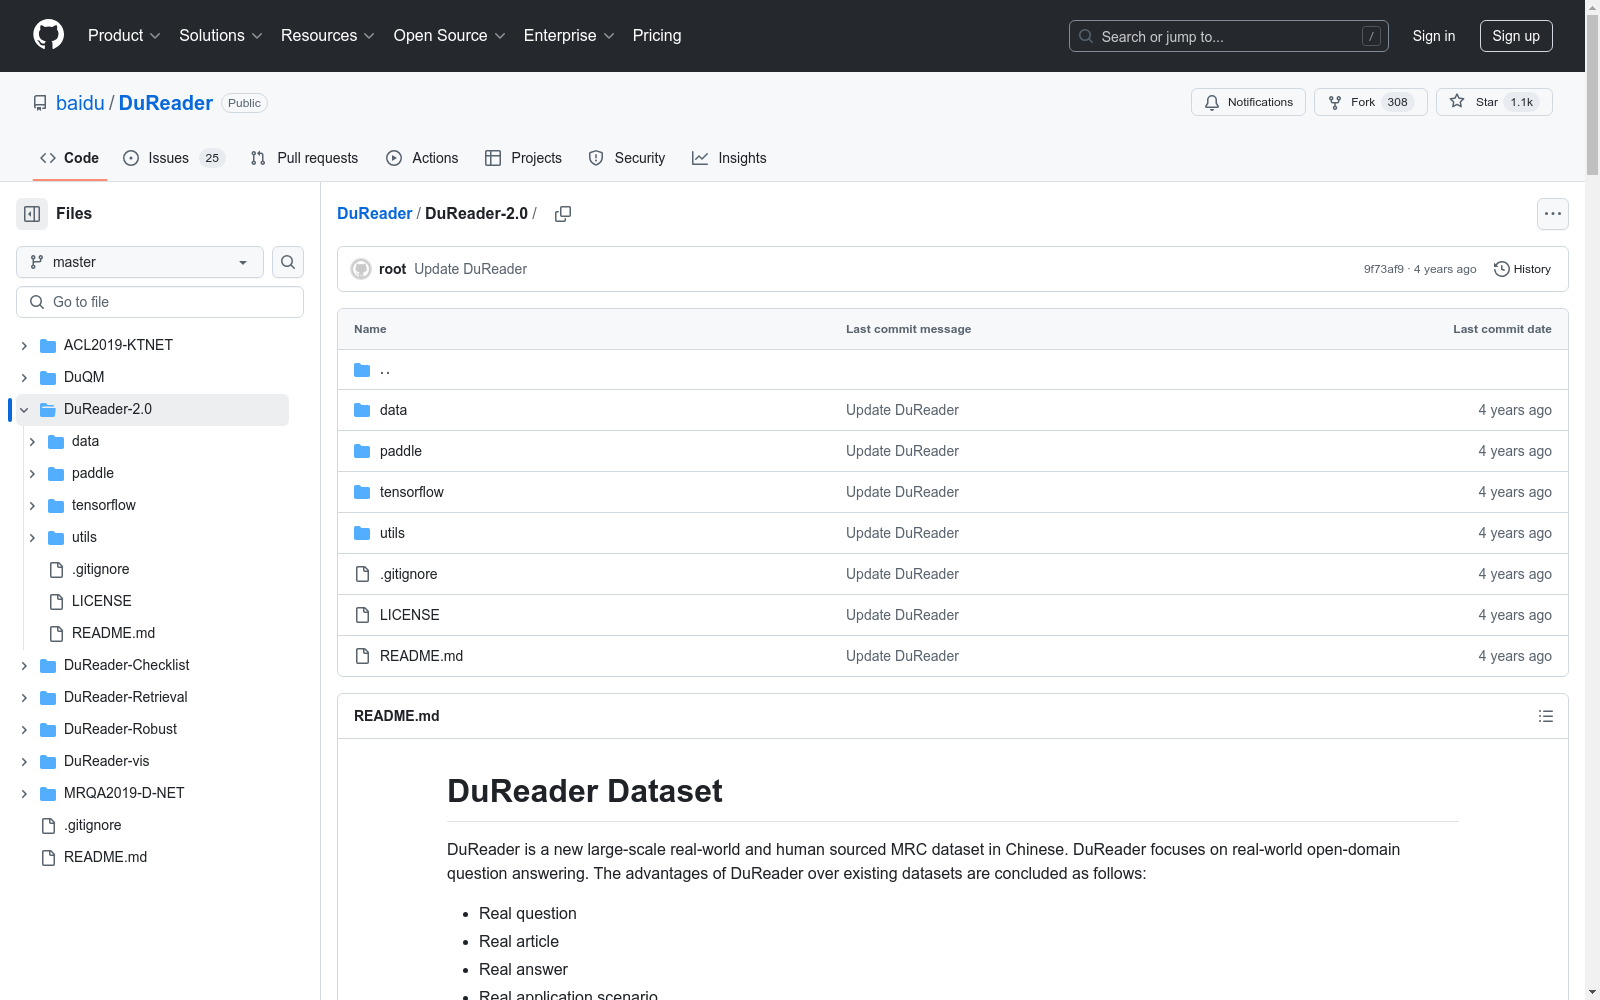The height and width of the screenshot is (1000, 1600).
Task: Open the Product menu
Action: 124,35
